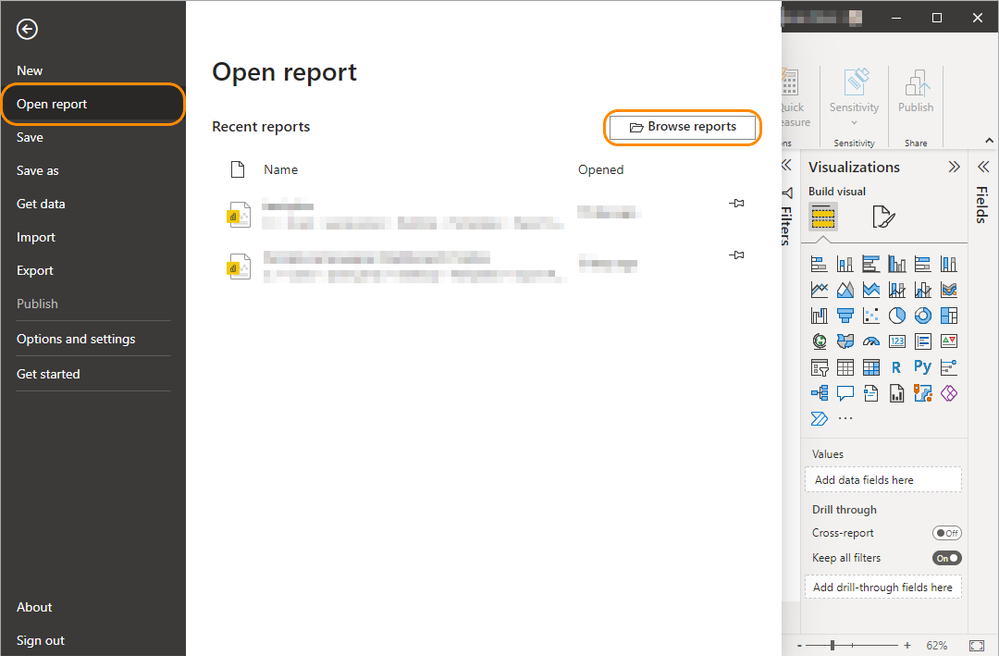This screenshot has width=999, height=657.
Task: Choose Options and settings from the menu
Action: 76,339
